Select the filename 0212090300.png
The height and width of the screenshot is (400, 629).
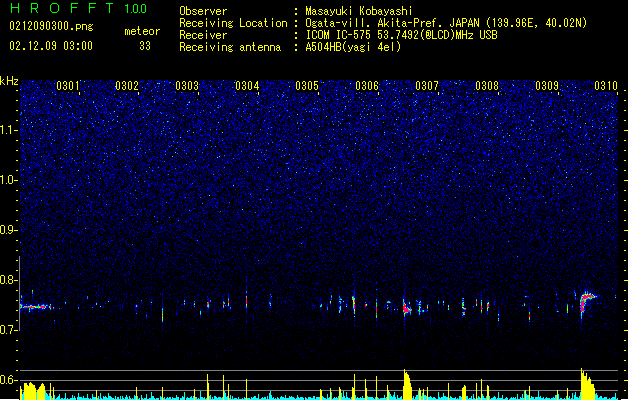[x=51, y=26]
